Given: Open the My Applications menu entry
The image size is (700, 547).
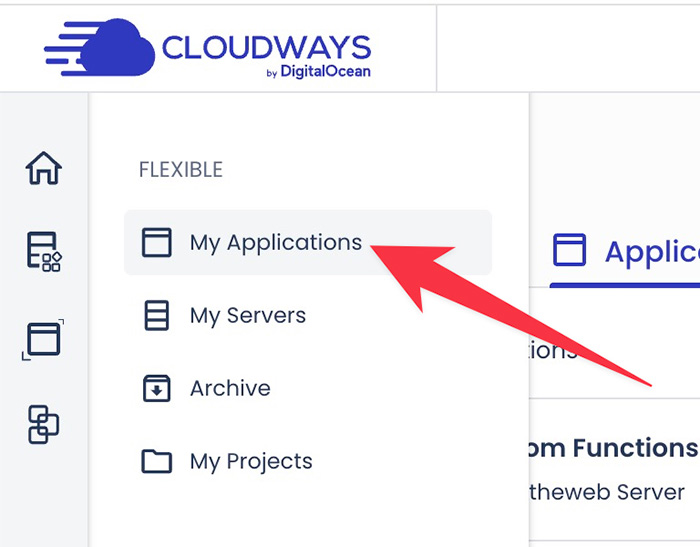Looking at the screenshot, I should click(275, 243).
